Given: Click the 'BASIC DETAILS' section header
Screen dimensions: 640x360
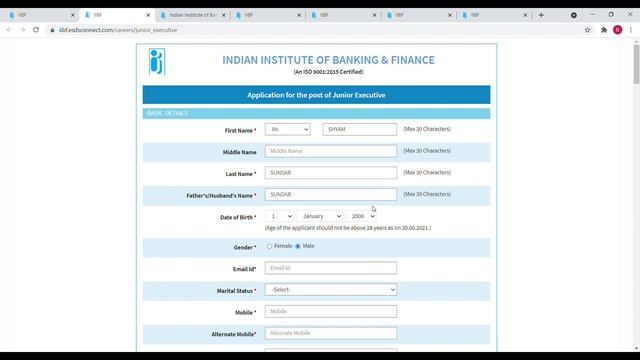Looking at the screenshot, I should tap(316, 113).
